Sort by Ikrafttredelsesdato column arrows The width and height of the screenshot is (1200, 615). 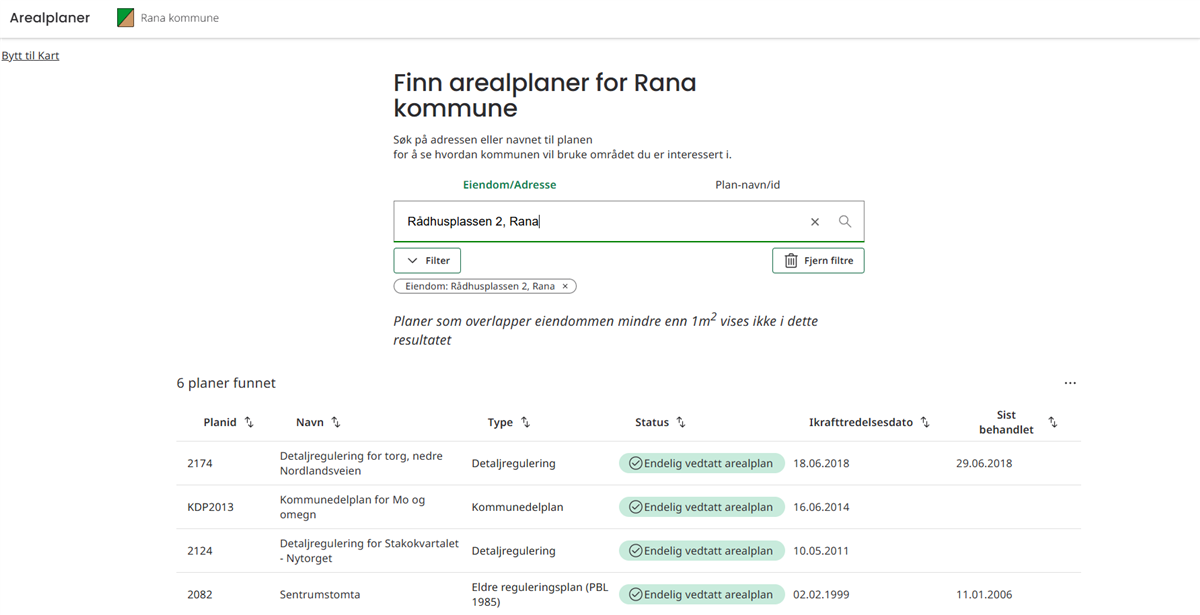[925, 423]
